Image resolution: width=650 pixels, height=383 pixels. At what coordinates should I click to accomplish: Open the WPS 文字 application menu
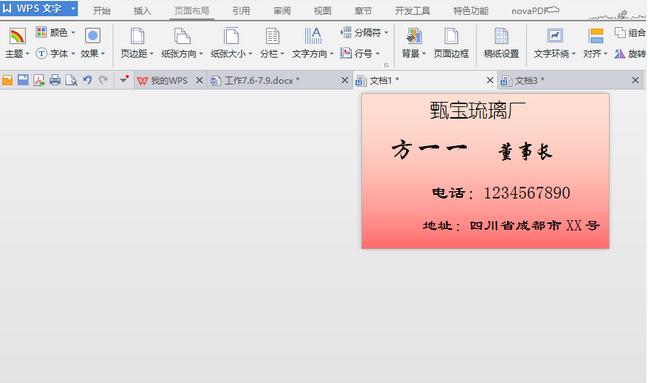click(x=39, y=8)
